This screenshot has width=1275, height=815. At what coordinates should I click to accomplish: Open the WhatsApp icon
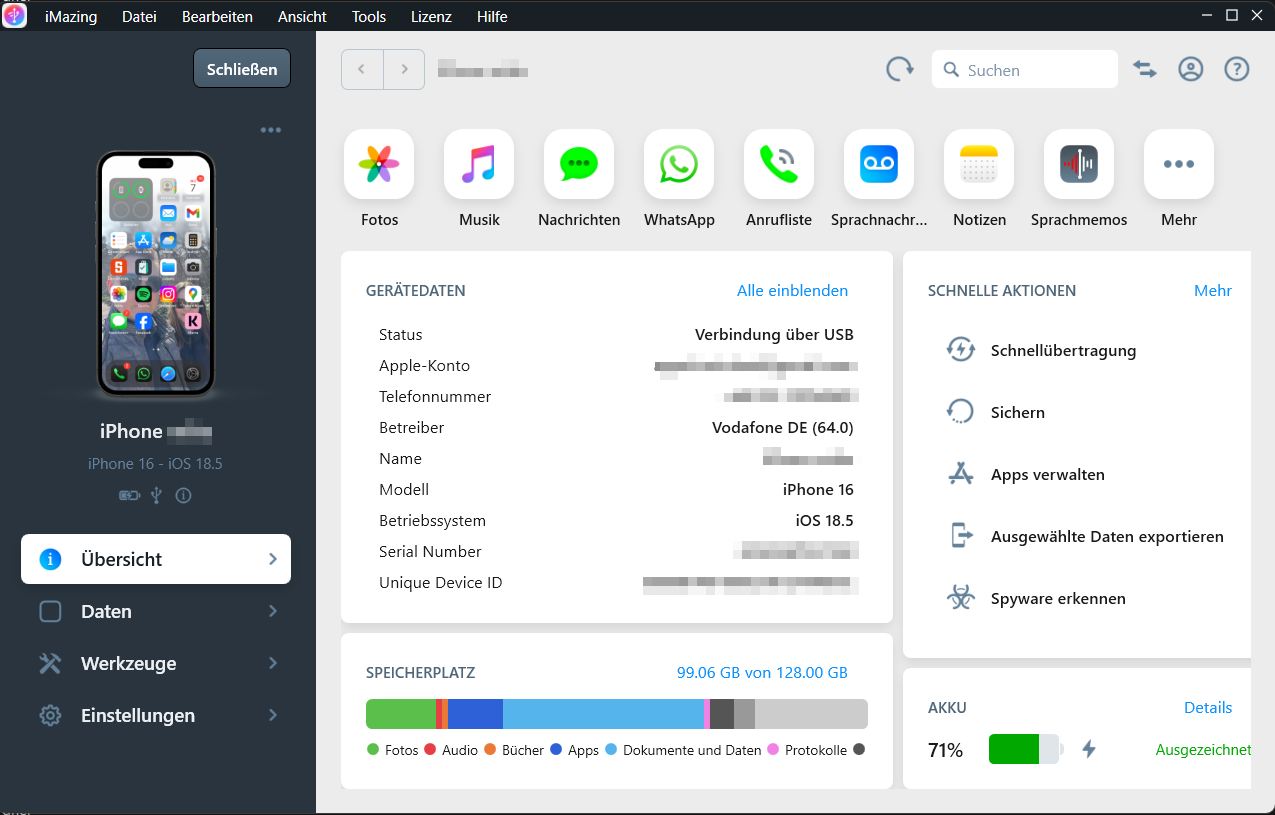tap(679, 164)
